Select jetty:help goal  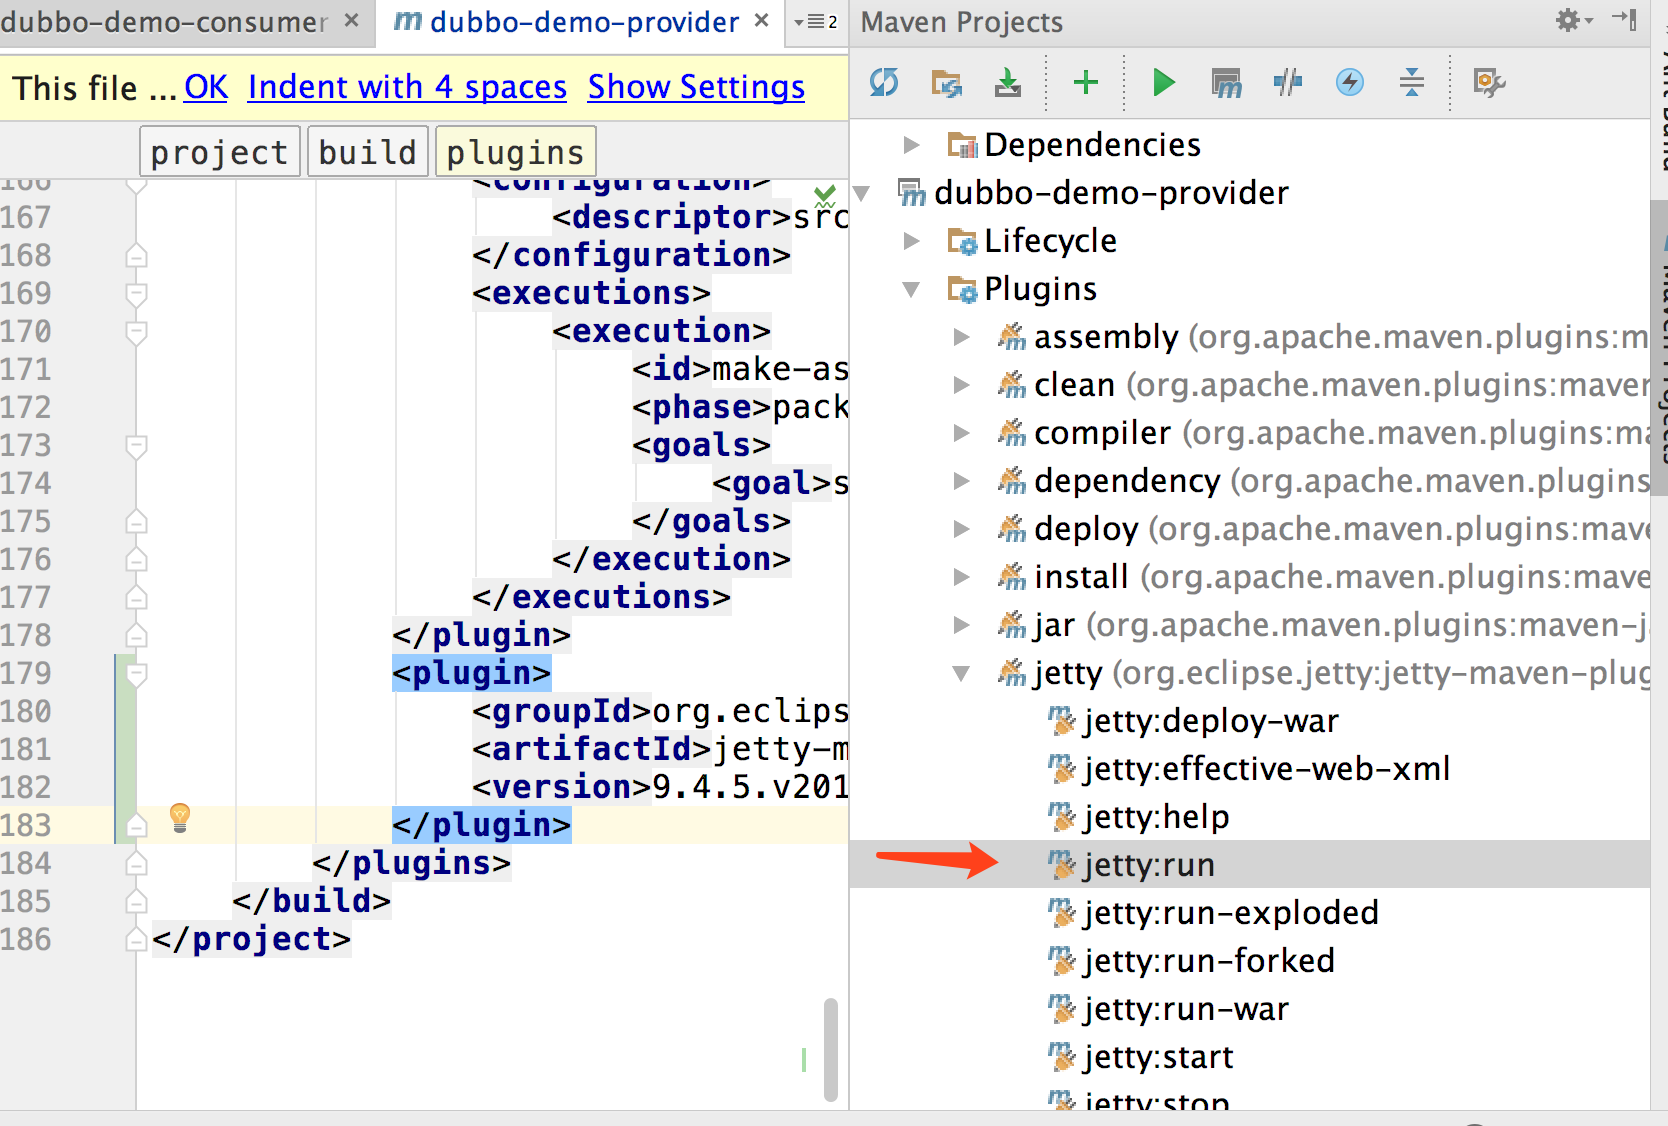point(1157,817)
